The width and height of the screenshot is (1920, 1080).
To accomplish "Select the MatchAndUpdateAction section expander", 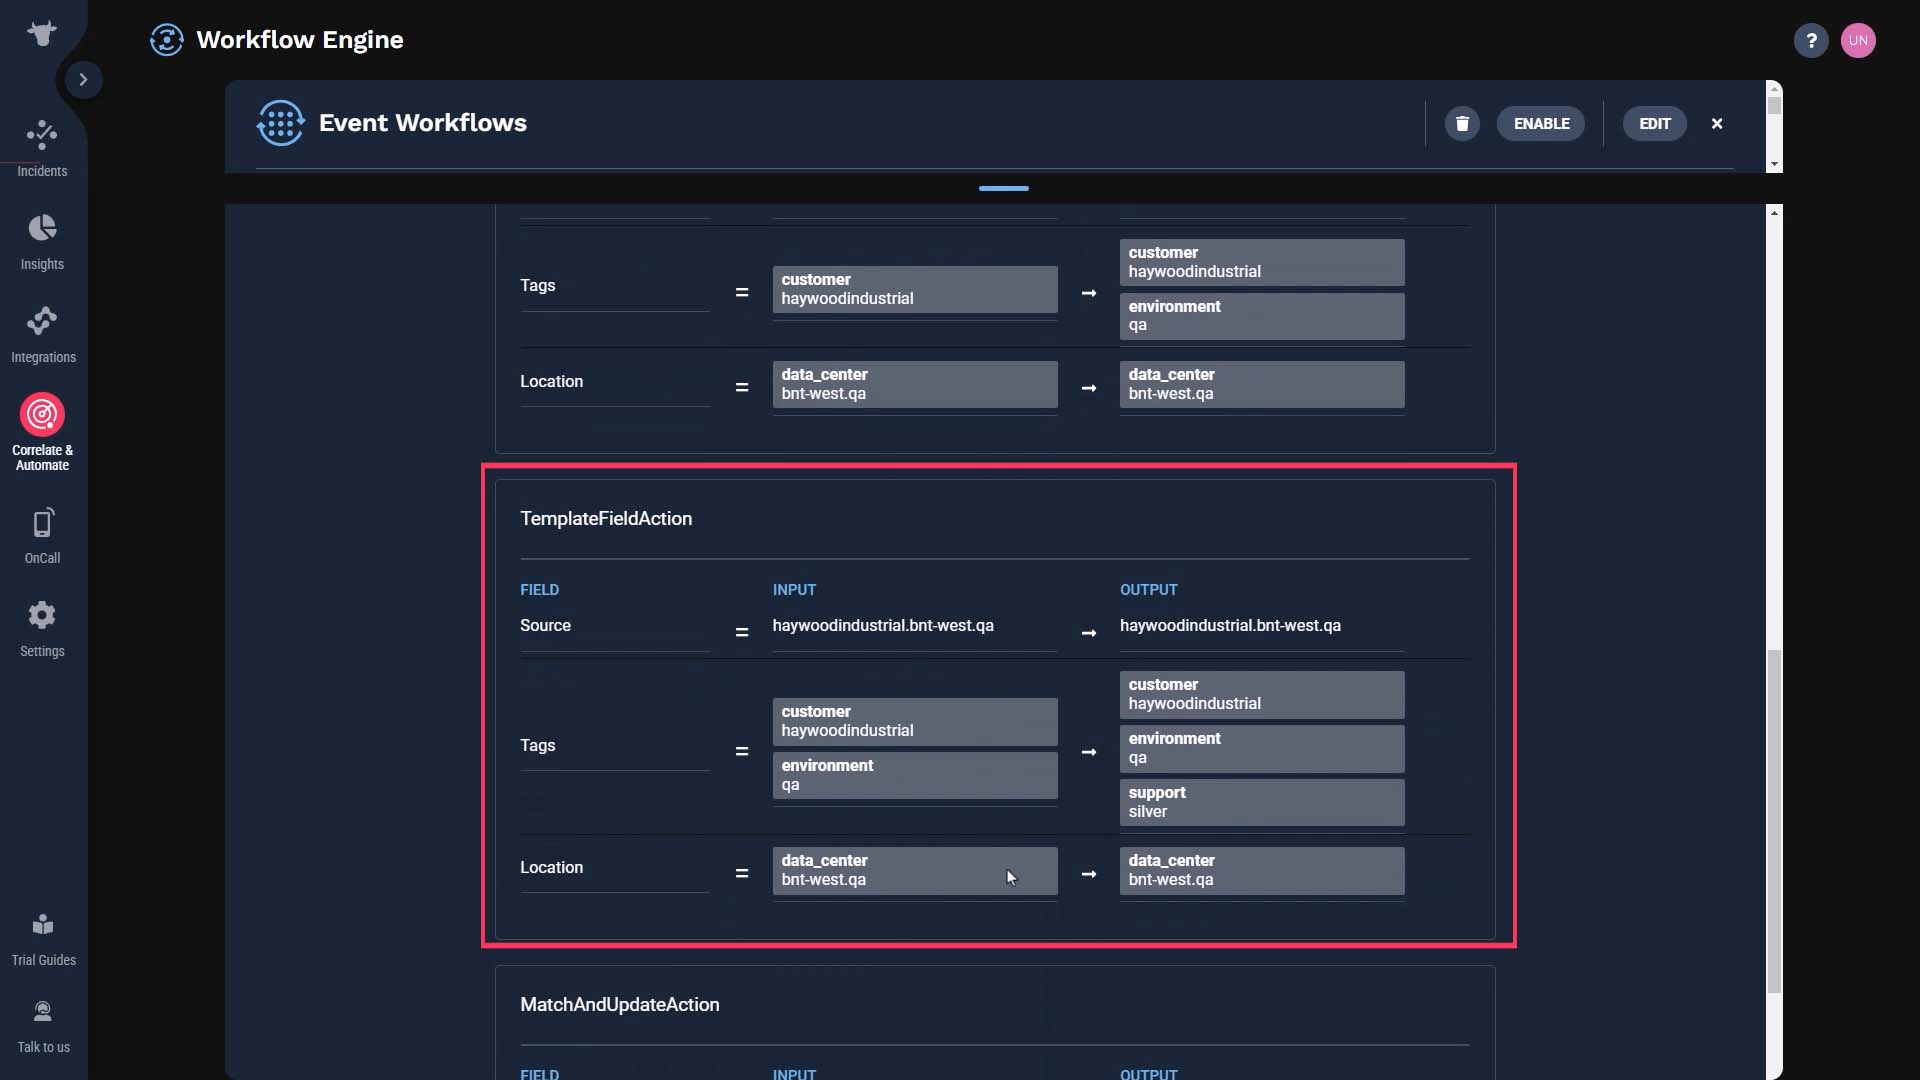I will tap(620, 1004).
